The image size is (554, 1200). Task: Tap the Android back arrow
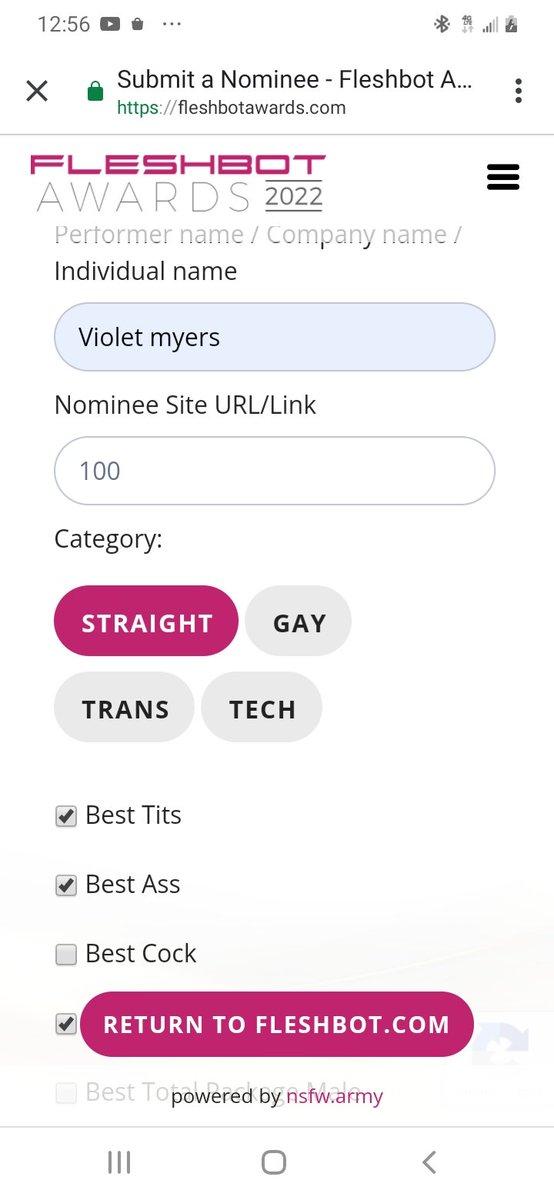click(429, 1162)
